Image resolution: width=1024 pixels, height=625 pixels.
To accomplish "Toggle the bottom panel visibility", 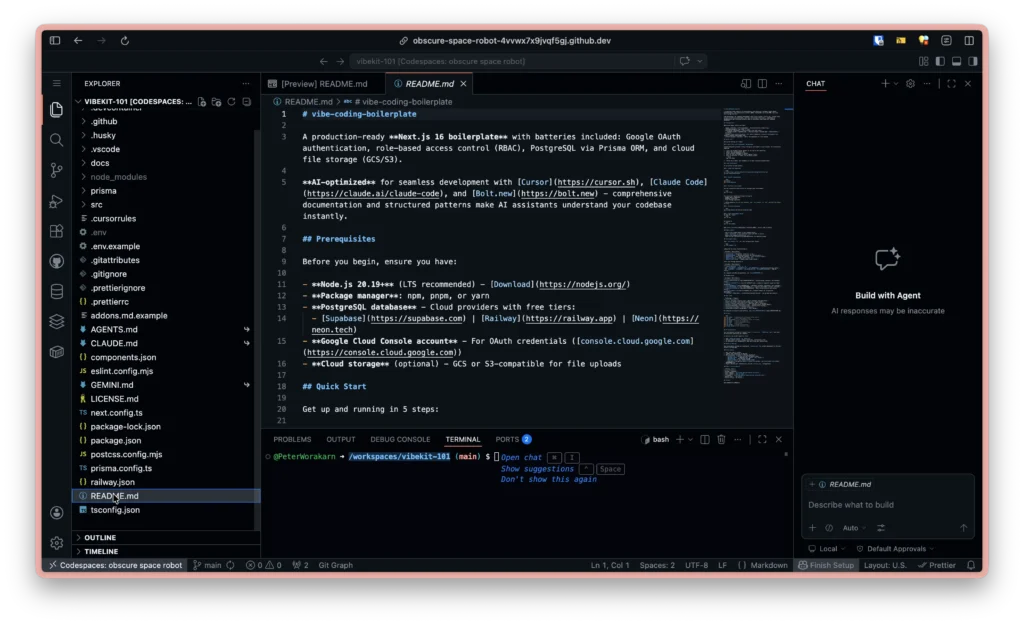I will (x=956, y=61).
